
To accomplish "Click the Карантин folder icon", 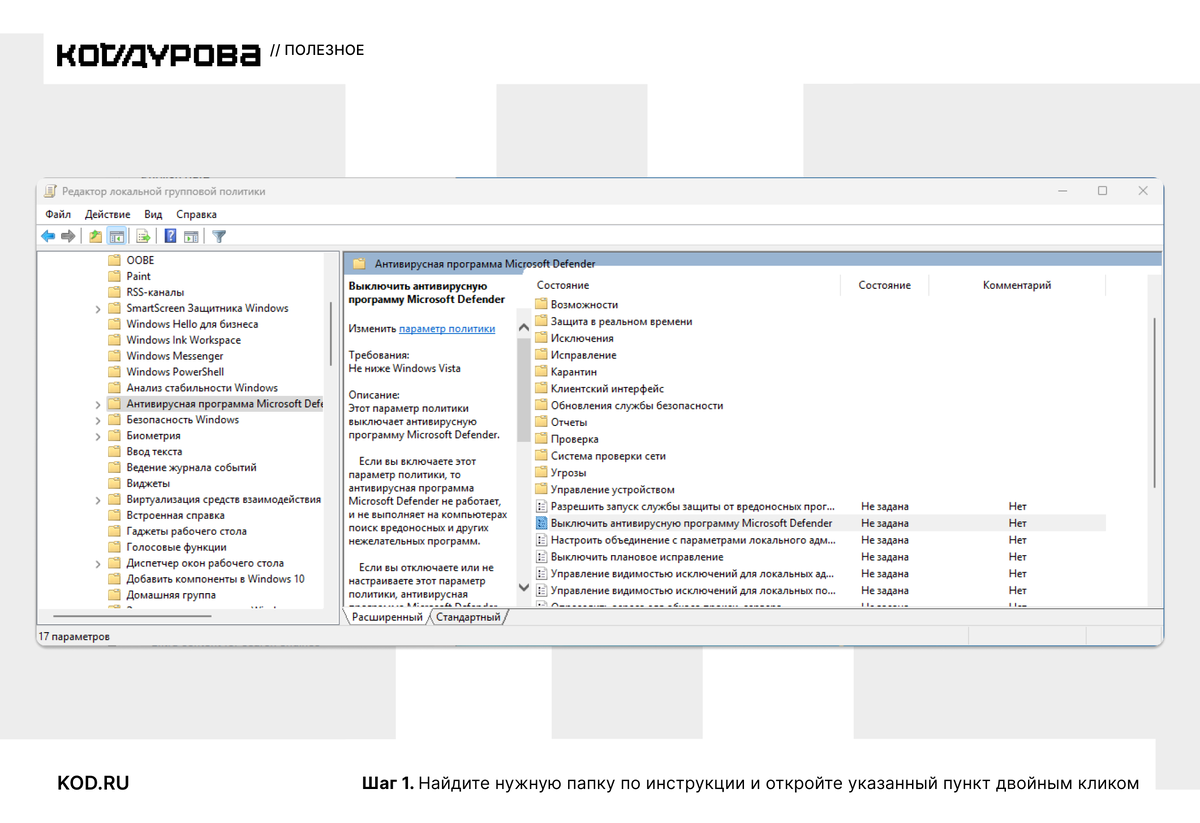I will (x=541, y=372).
